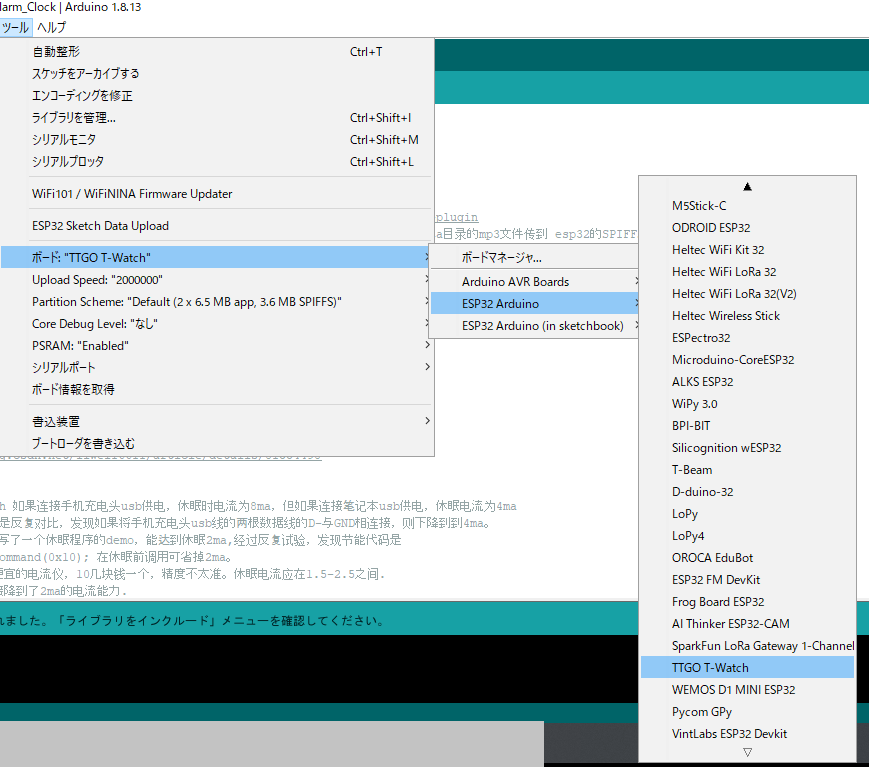Expand Upload Speed submenu
869x767 pixels.
[217, 280]
